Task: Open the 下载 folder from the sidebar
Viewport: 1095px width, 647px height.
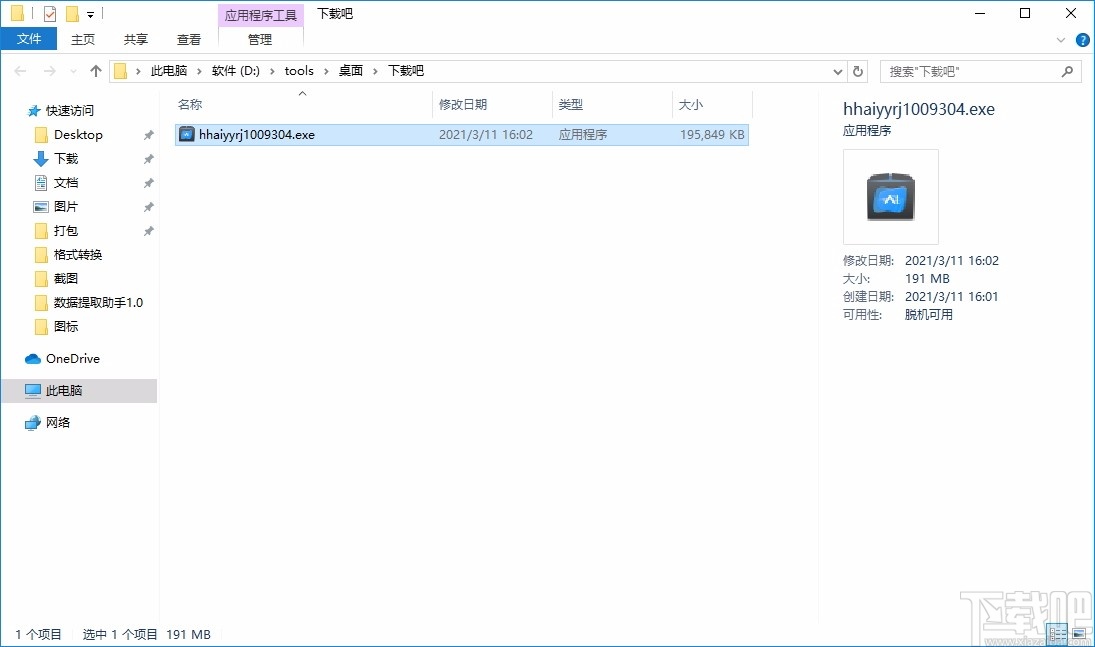Action: [x=62, y=158]
